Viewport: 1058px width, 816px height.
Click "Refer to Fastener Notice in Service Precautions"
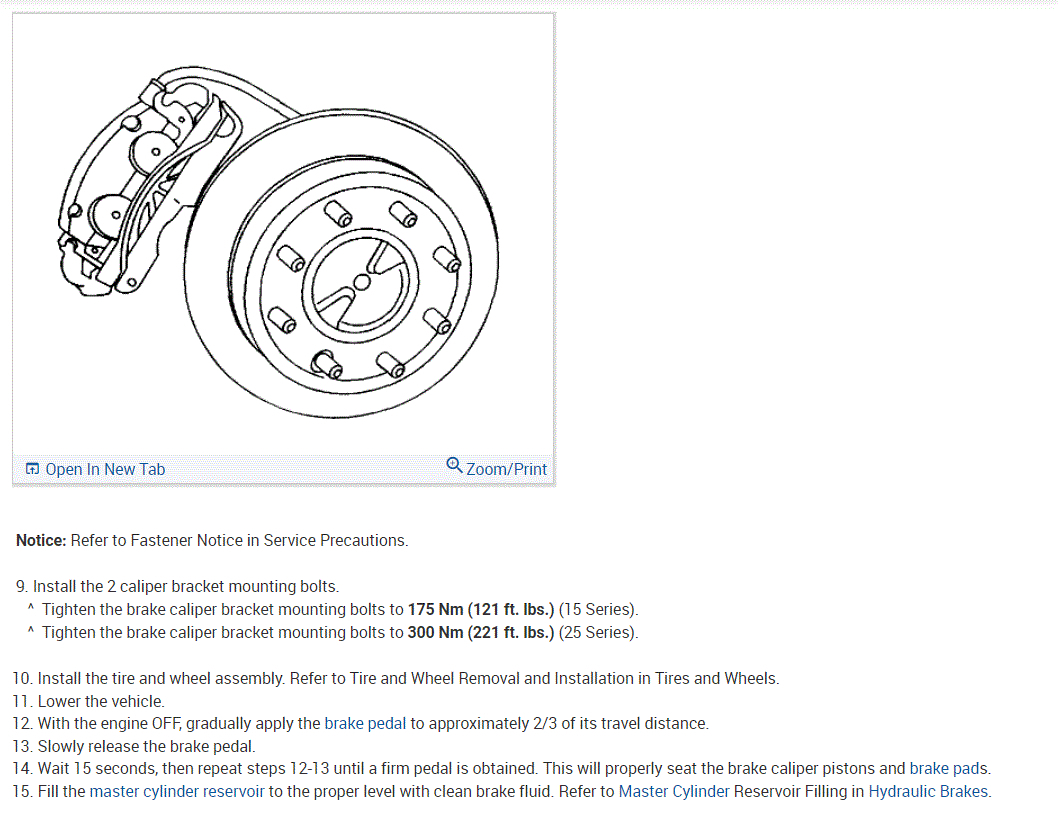tap(240, 541)
